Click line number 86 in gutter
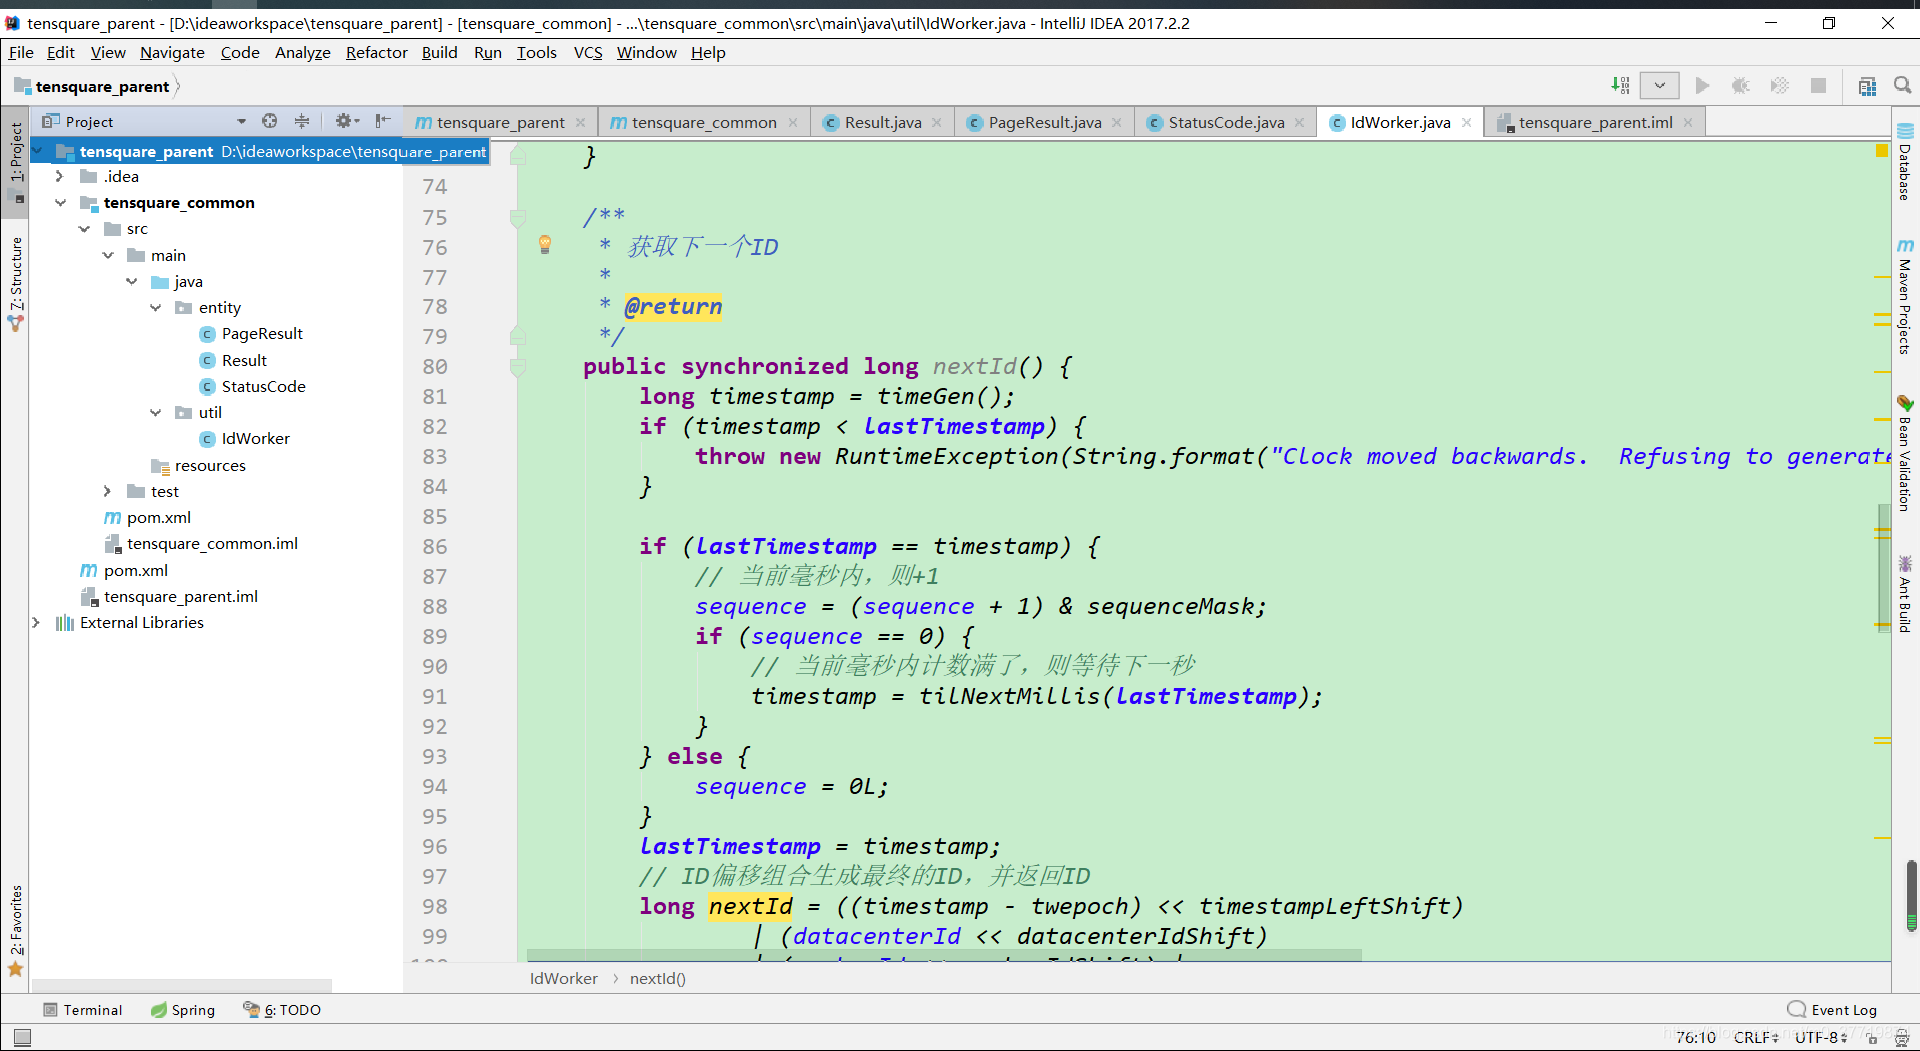This screenshot has height=1051, width=1920. point(434,546)
